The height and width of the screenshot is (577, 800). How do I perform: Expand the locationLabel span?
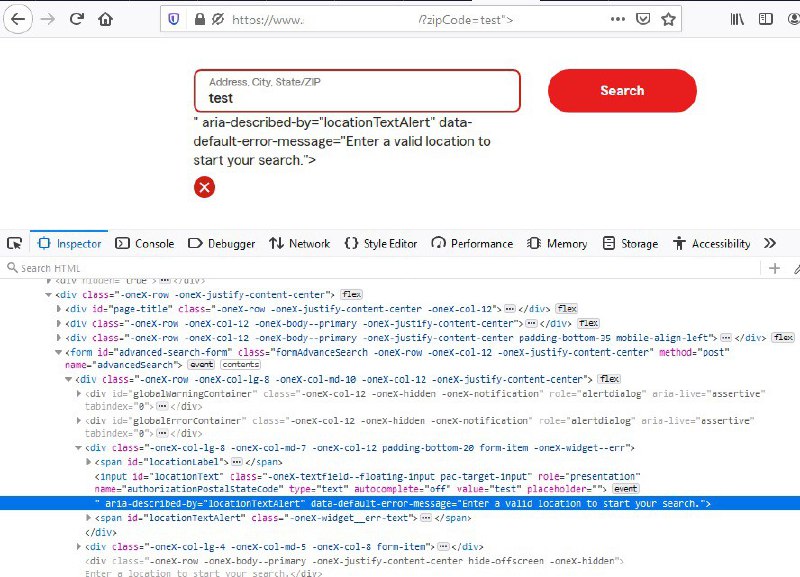88,462
